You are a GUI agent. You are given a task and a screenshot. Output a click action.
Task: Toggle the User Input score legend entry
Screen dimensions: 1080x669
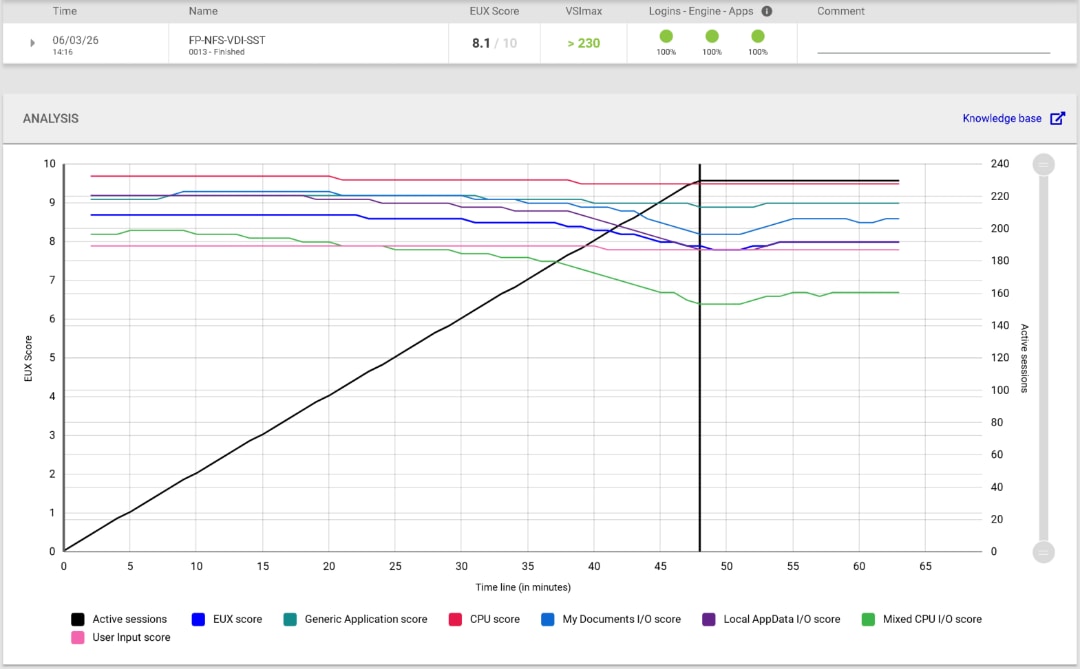click(121, 638)
